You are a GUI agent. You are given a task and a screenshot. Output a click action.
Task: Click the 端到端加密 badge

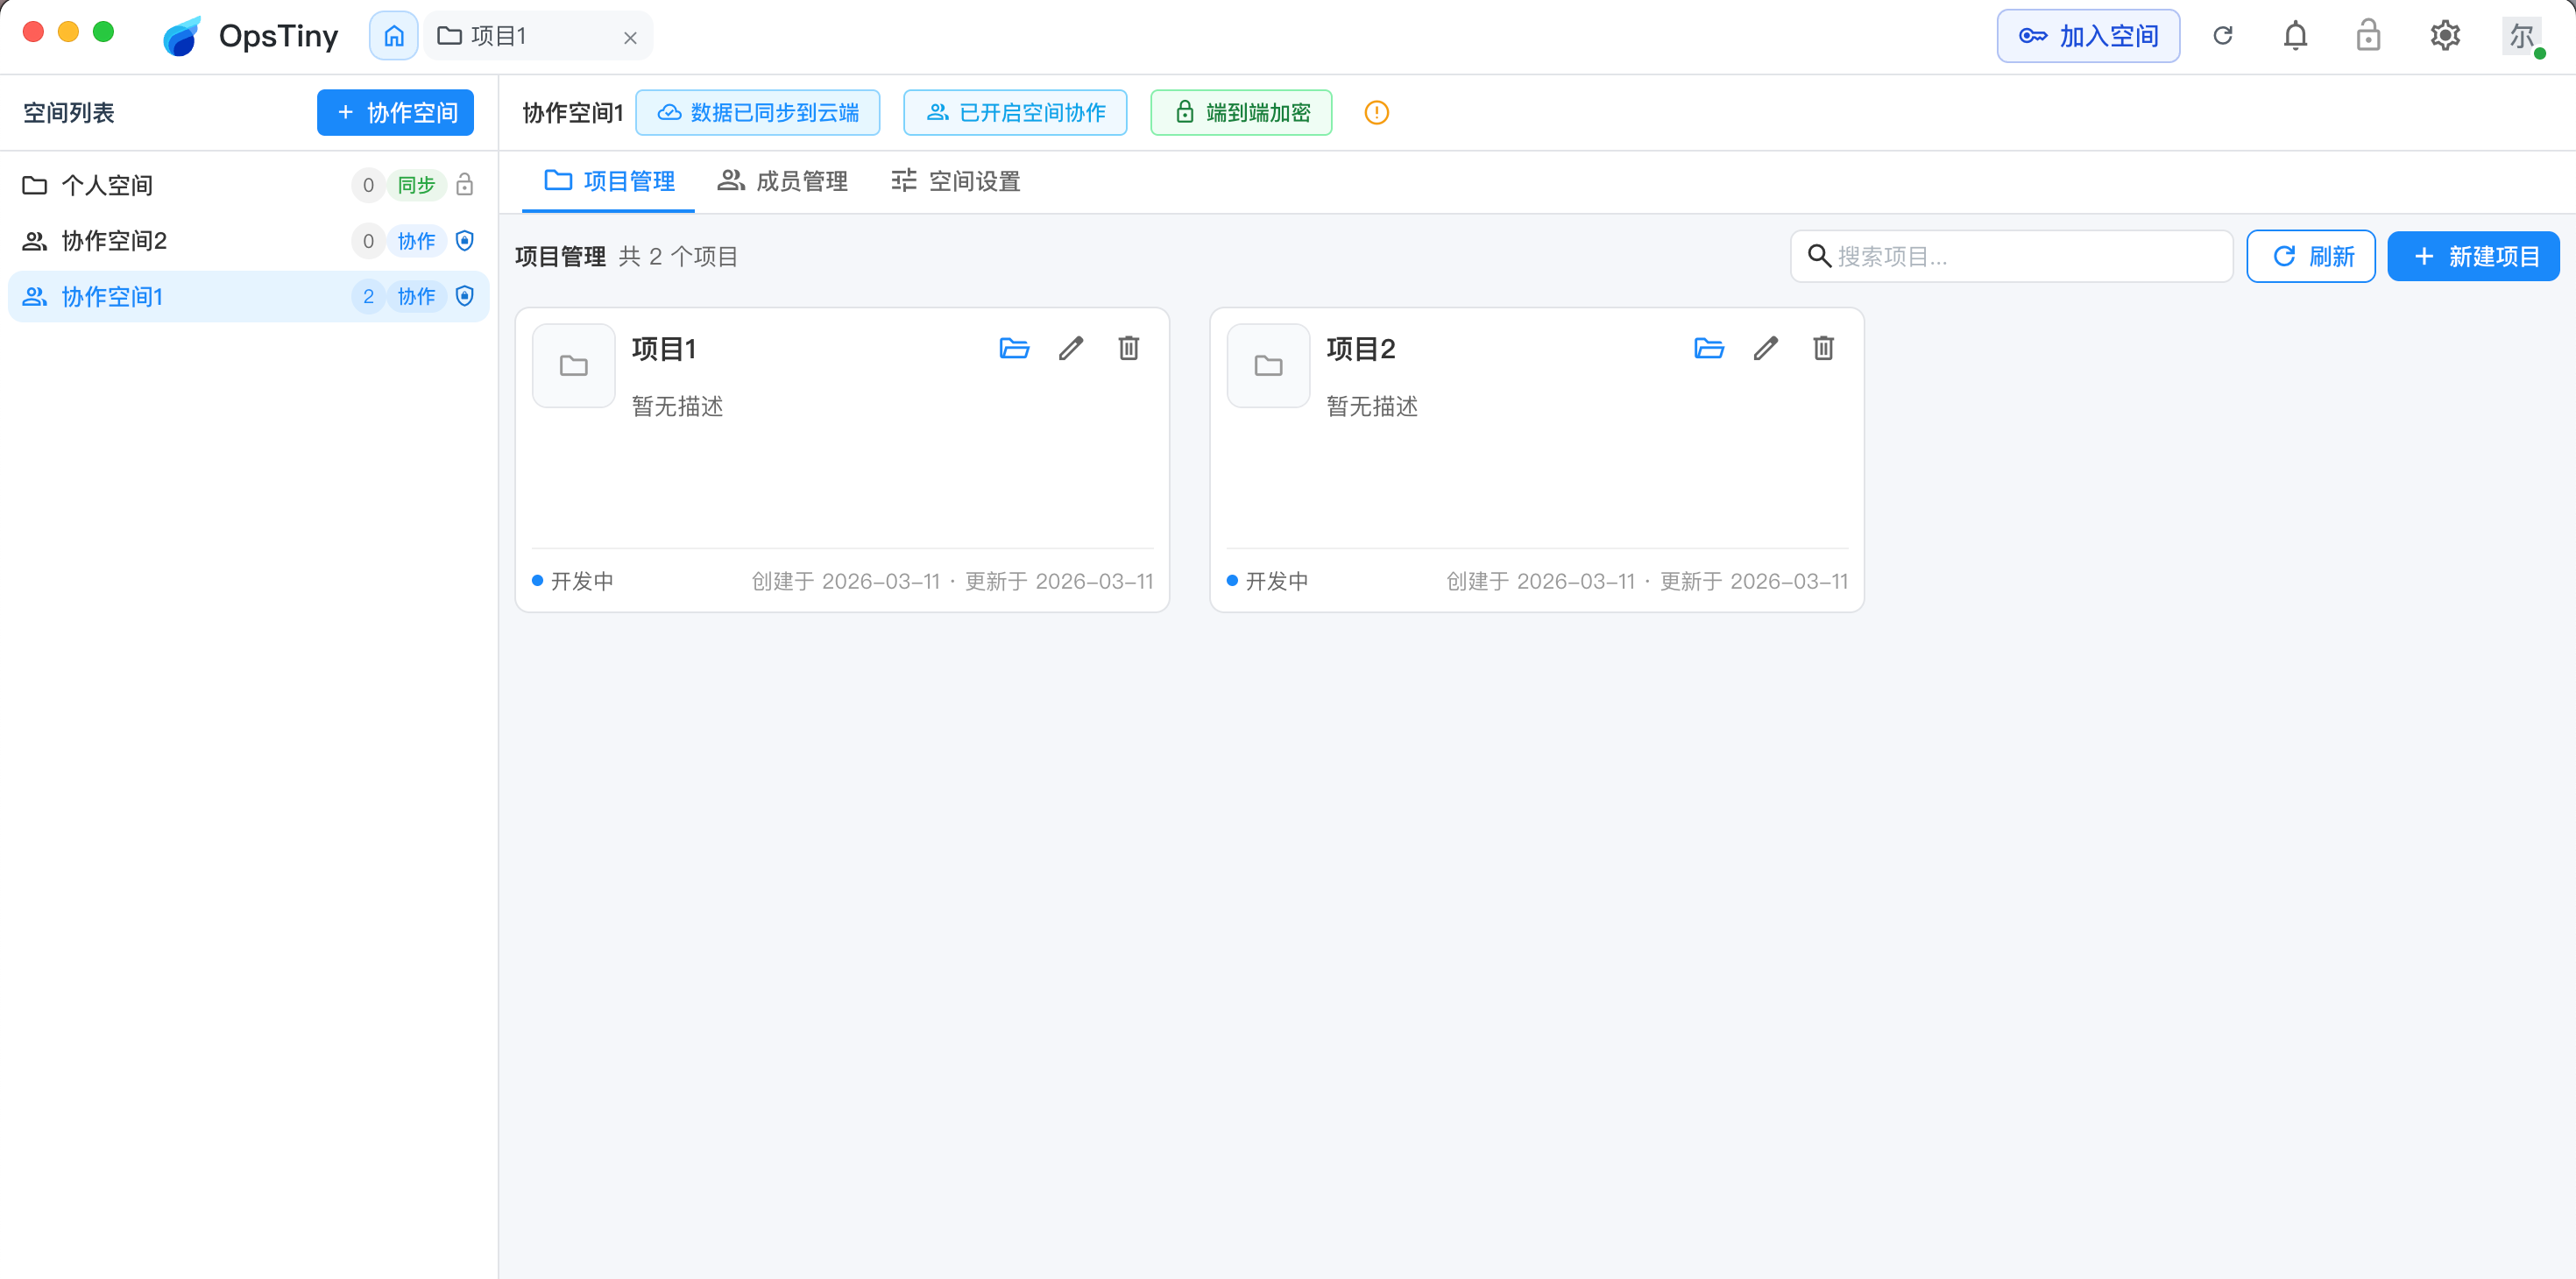tap(1241, 112)
